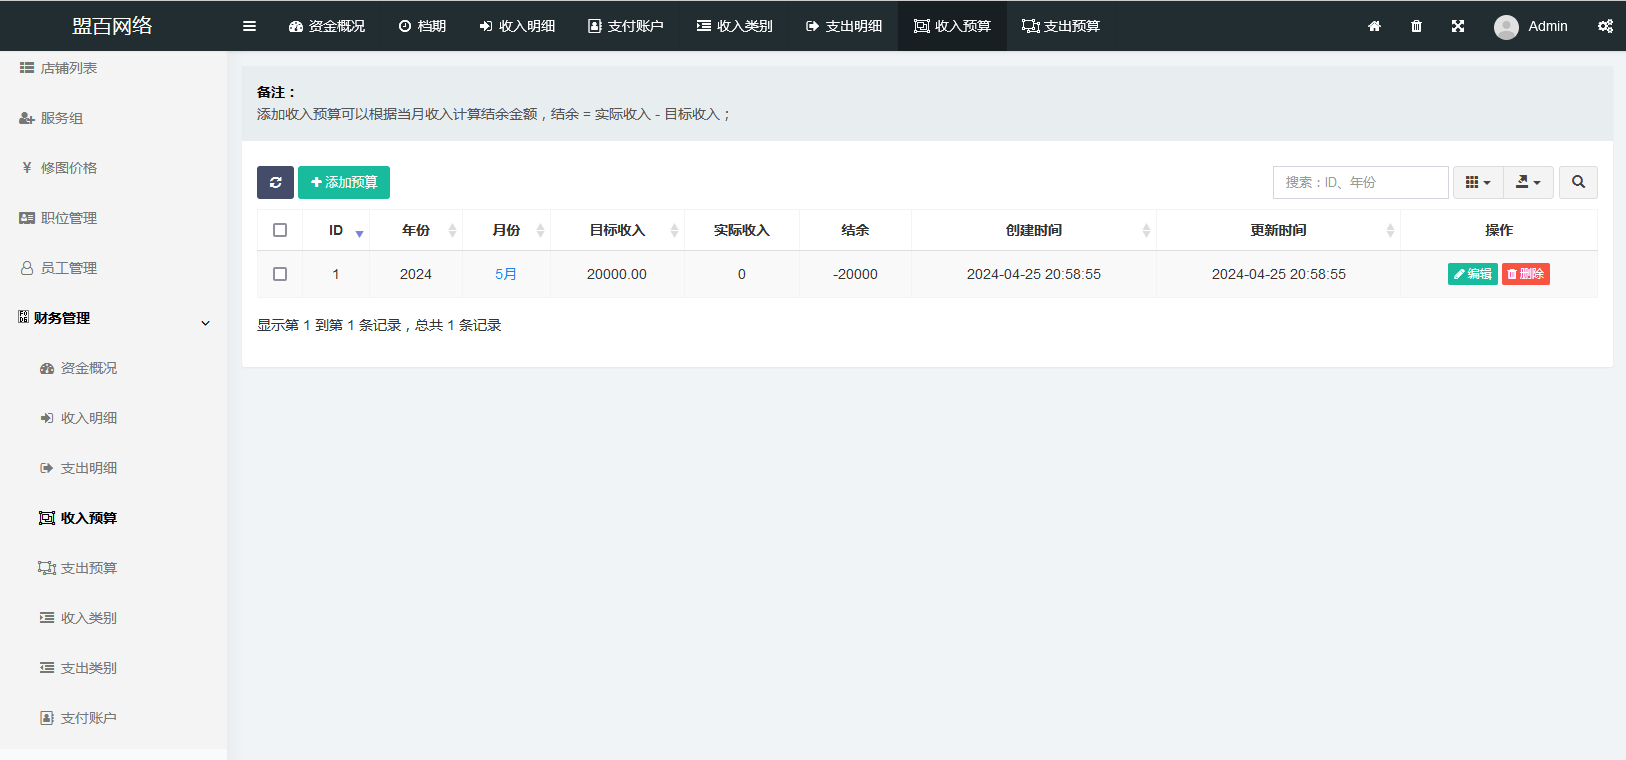Open the export data dropdown
This screenshot has height=760, width=1626.
(1528, 182)
